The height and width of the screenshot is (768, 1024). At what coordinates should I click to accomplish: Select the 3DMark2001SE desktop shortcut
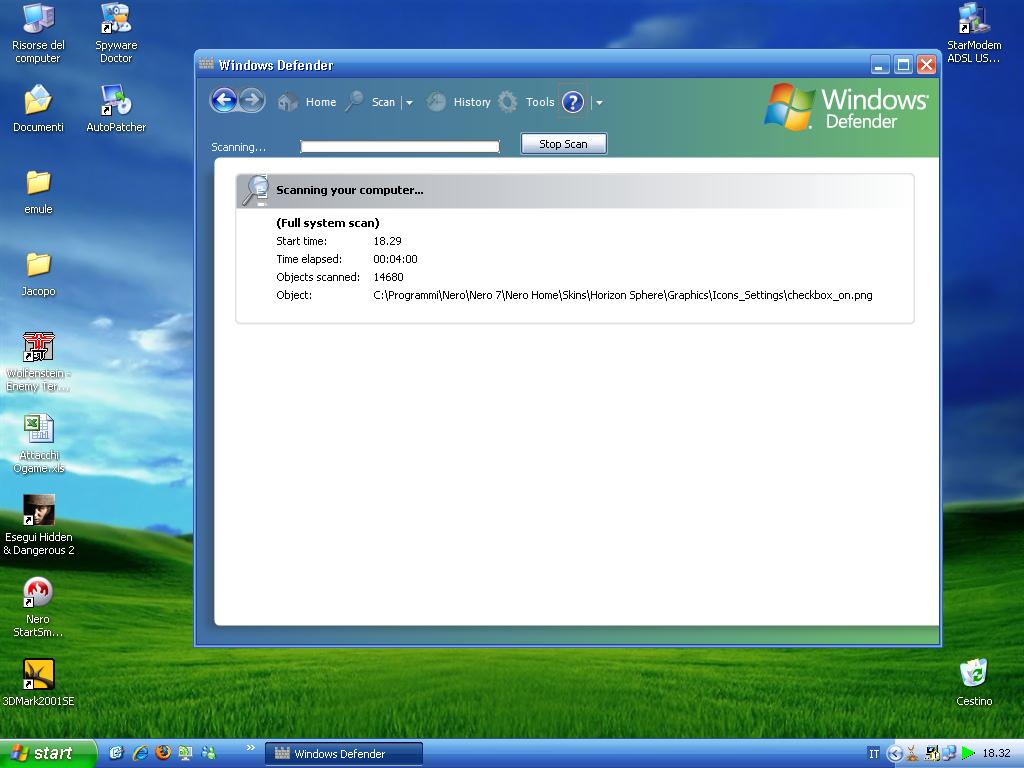click(x=39, y=682)
